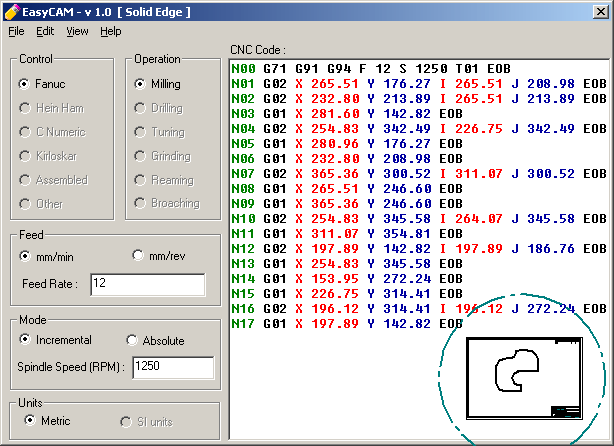The height and width of the screenshot is (446, 614).
Task: Click code line N02 G02 X 232.80
Action: (x=419, y=99)
